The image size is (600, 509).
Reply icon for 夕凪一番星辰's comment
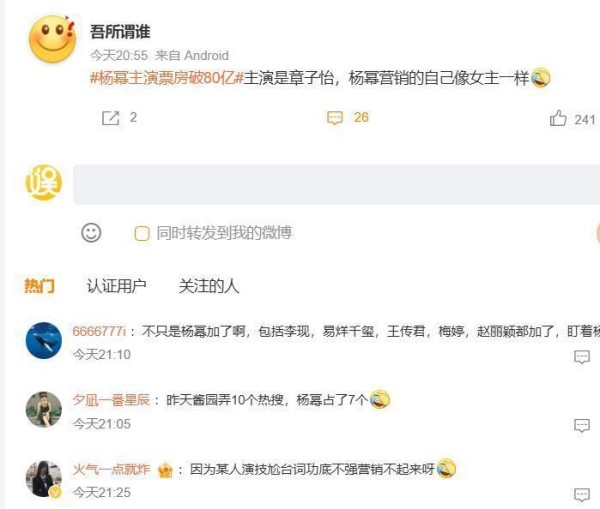[582, 425]
